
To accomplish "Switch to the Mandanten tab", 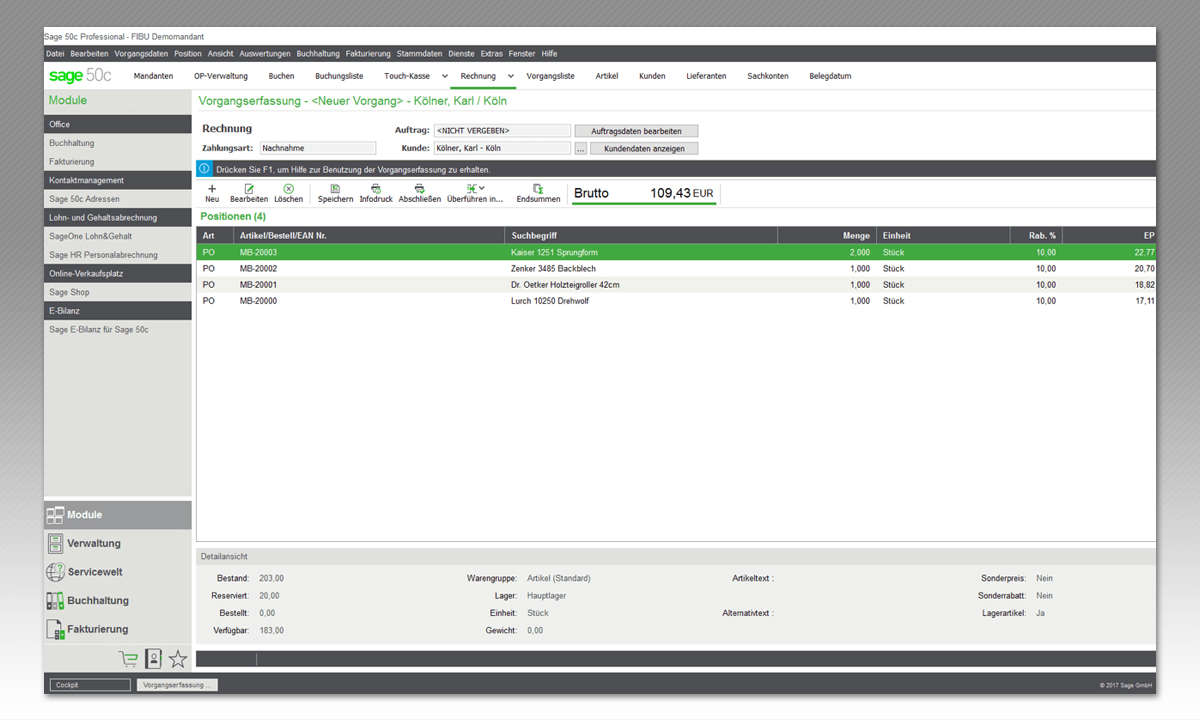I will [153, 76].
